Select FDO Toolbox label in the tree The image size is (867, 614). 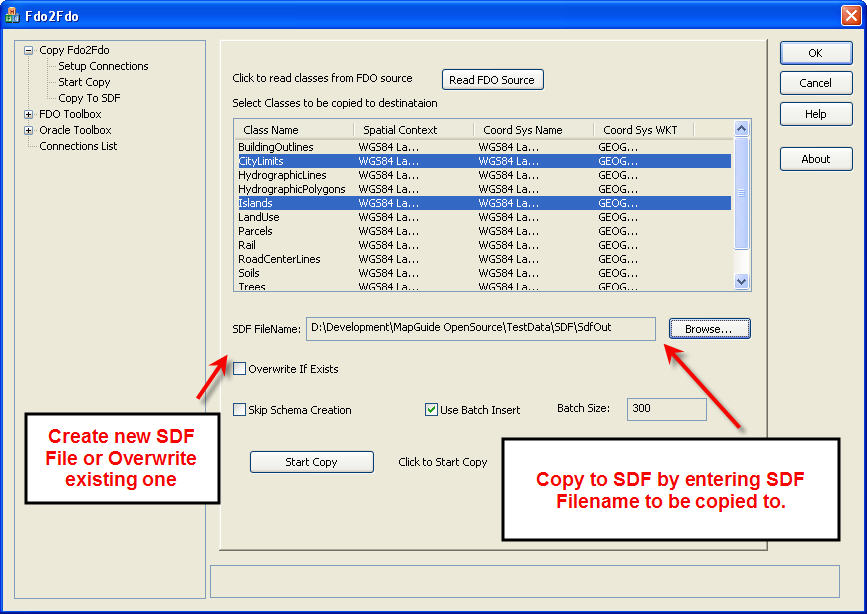click(x=70, y=115)
